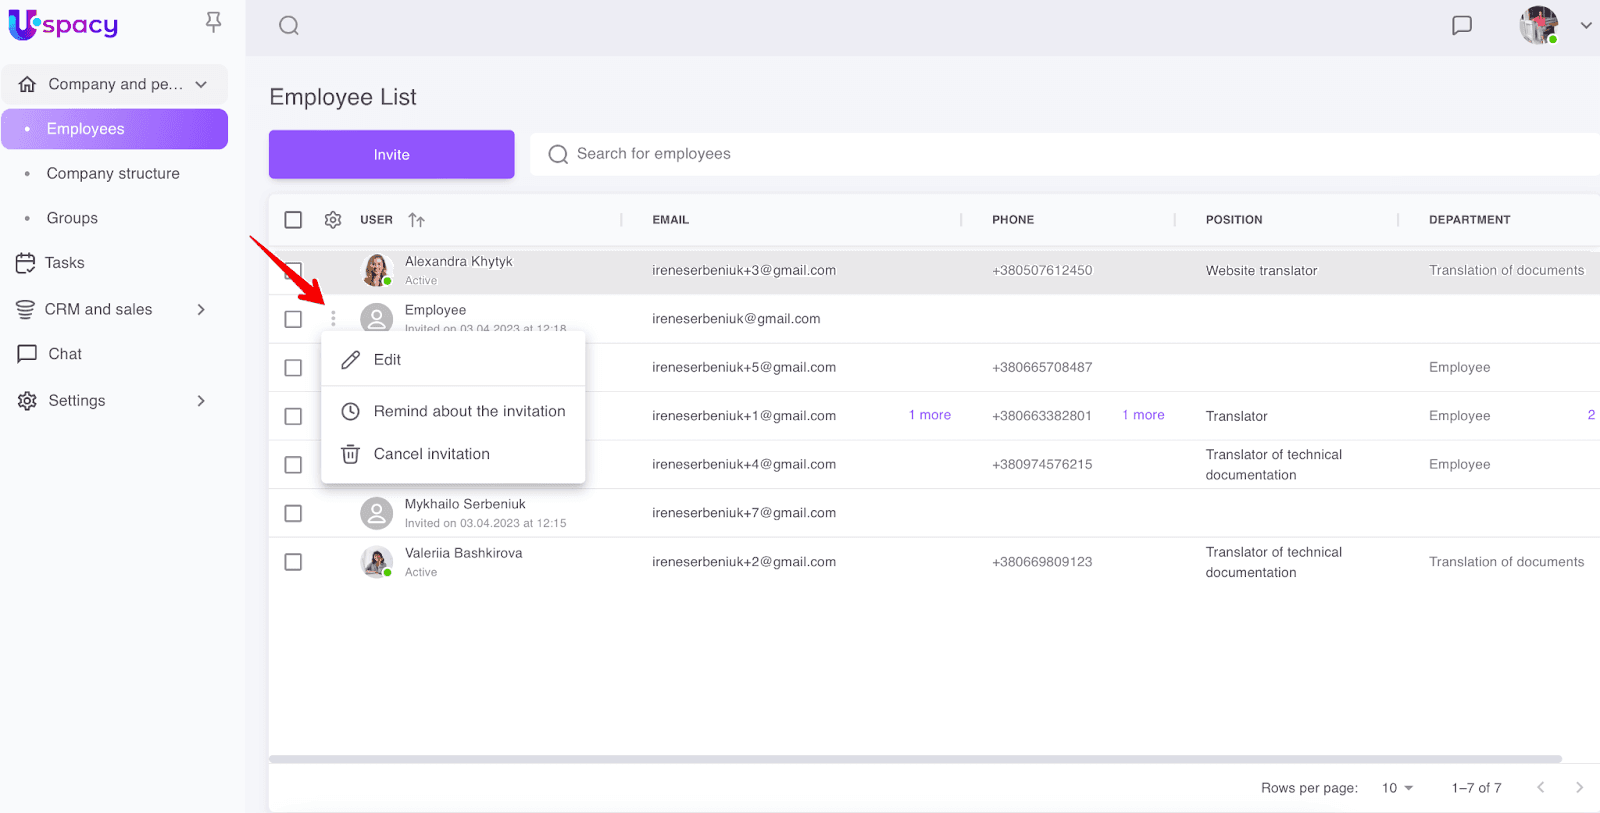
Task: Collapse the Company and people section
Action: 201,85
